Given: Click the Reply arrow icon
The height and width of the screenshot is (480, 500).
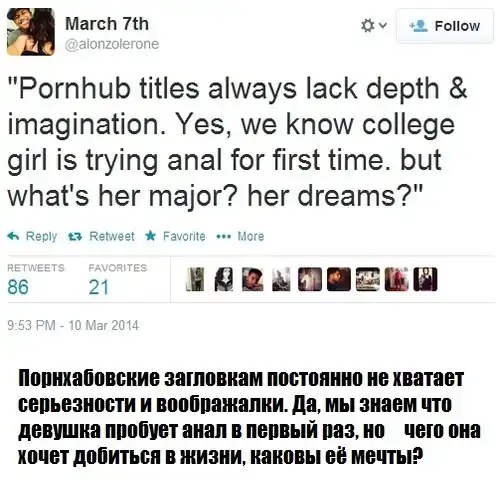Looking at the screenshot, I should tap(13, 236).
